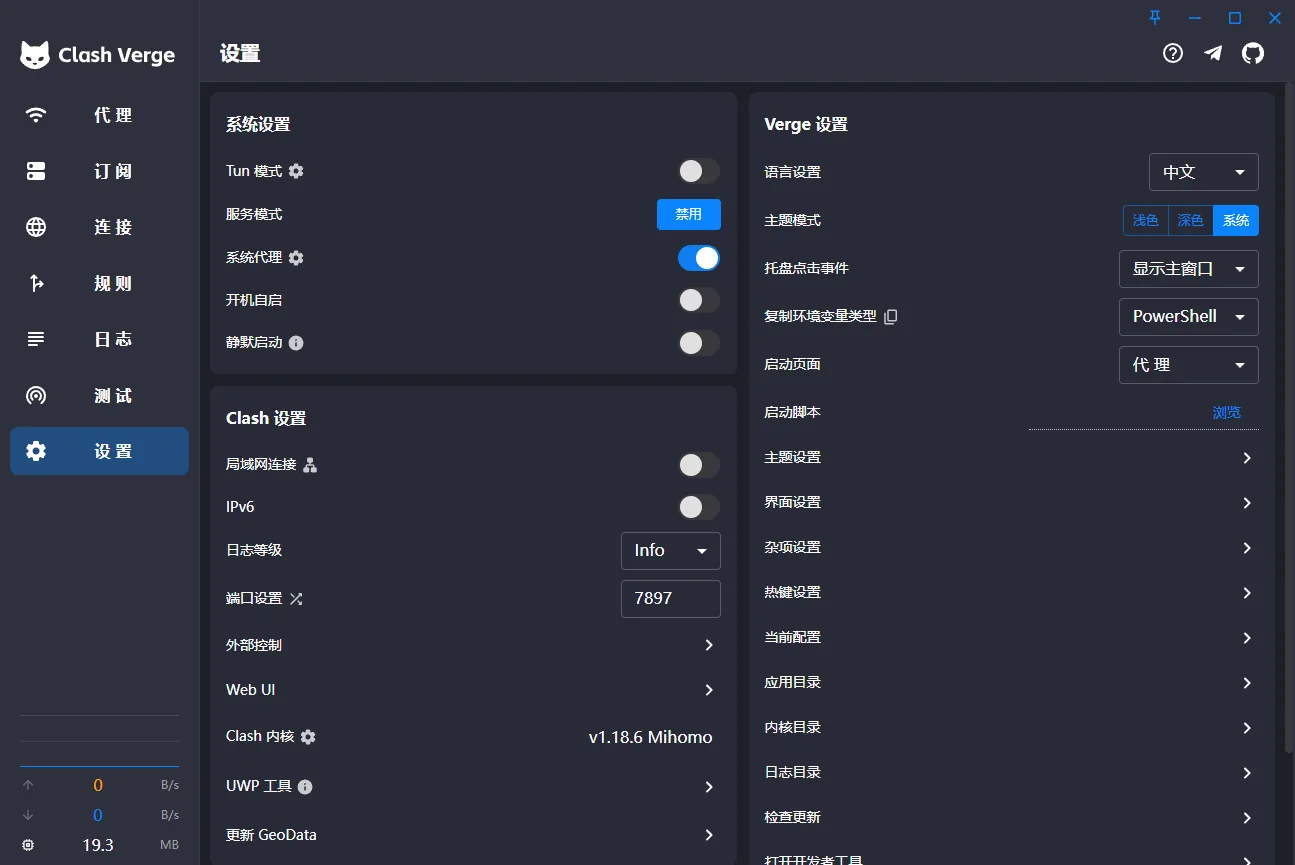Click the LAN connection network icon

coord(310,465)
